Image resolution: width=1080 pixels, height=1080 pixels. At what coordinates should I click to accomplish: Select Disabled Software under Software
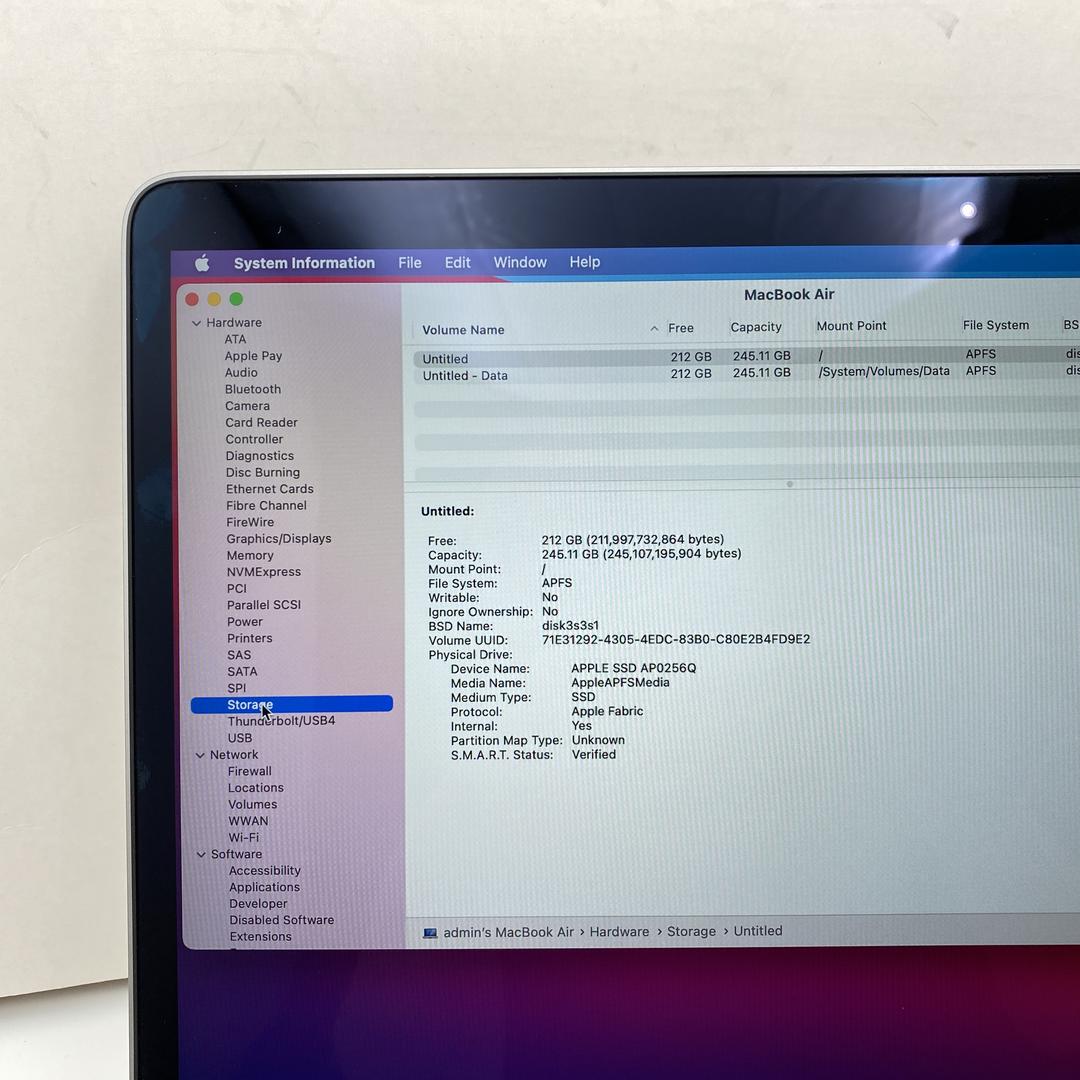pyautogui.click(x=282, y=920)
